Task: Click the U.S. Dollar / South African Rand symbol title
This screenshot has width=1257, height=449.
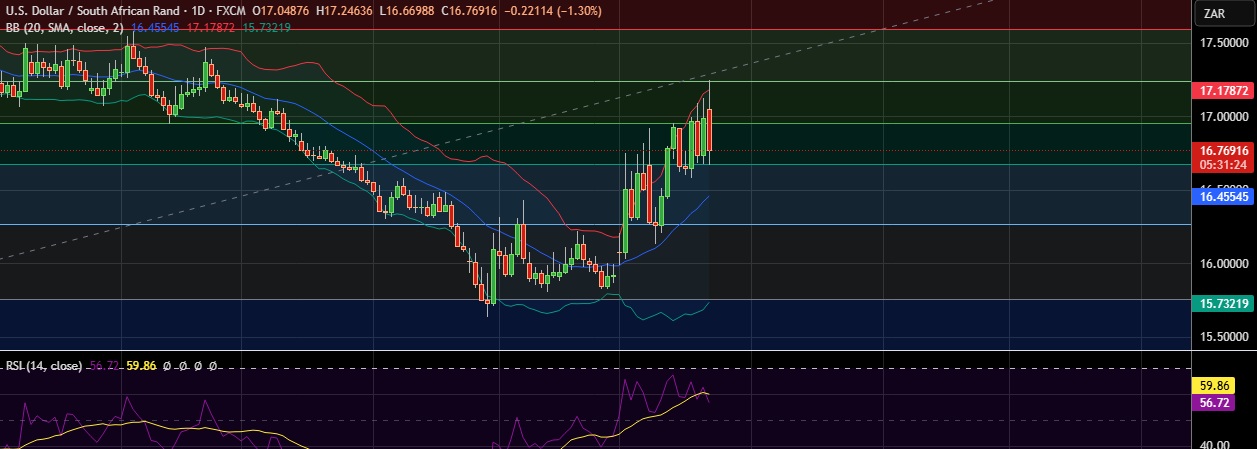Action: click(91, 10)
